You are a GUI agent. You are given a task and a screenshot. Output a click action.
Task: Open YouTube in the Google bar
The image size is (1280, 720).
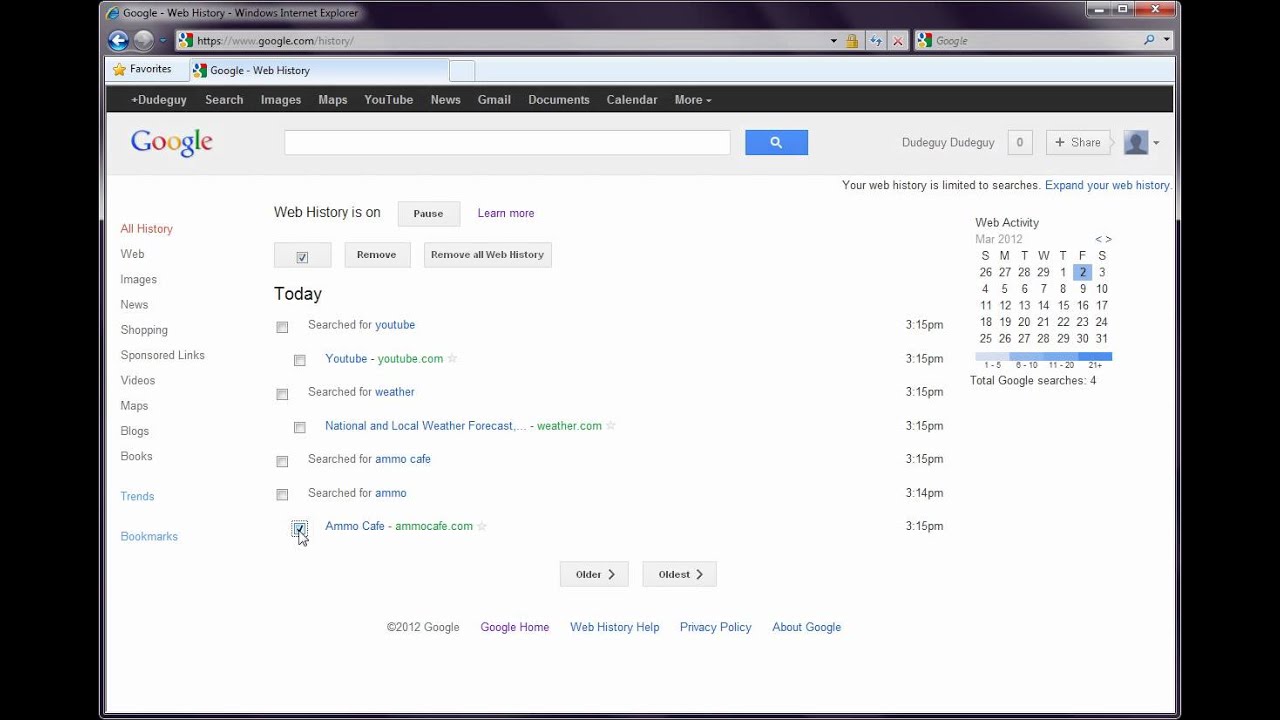tap(388, 99)
